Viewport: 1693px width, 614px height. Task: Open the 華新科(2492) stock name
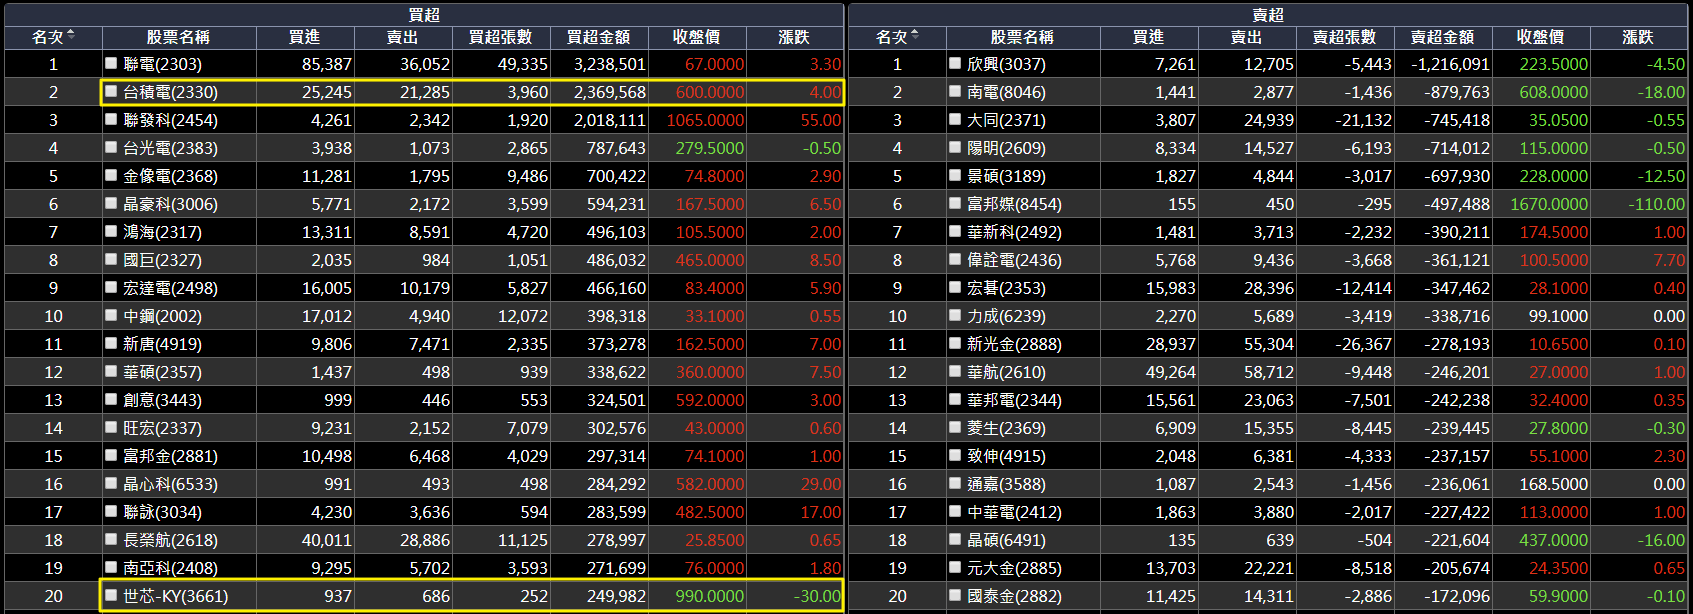tap(1014, 232)
